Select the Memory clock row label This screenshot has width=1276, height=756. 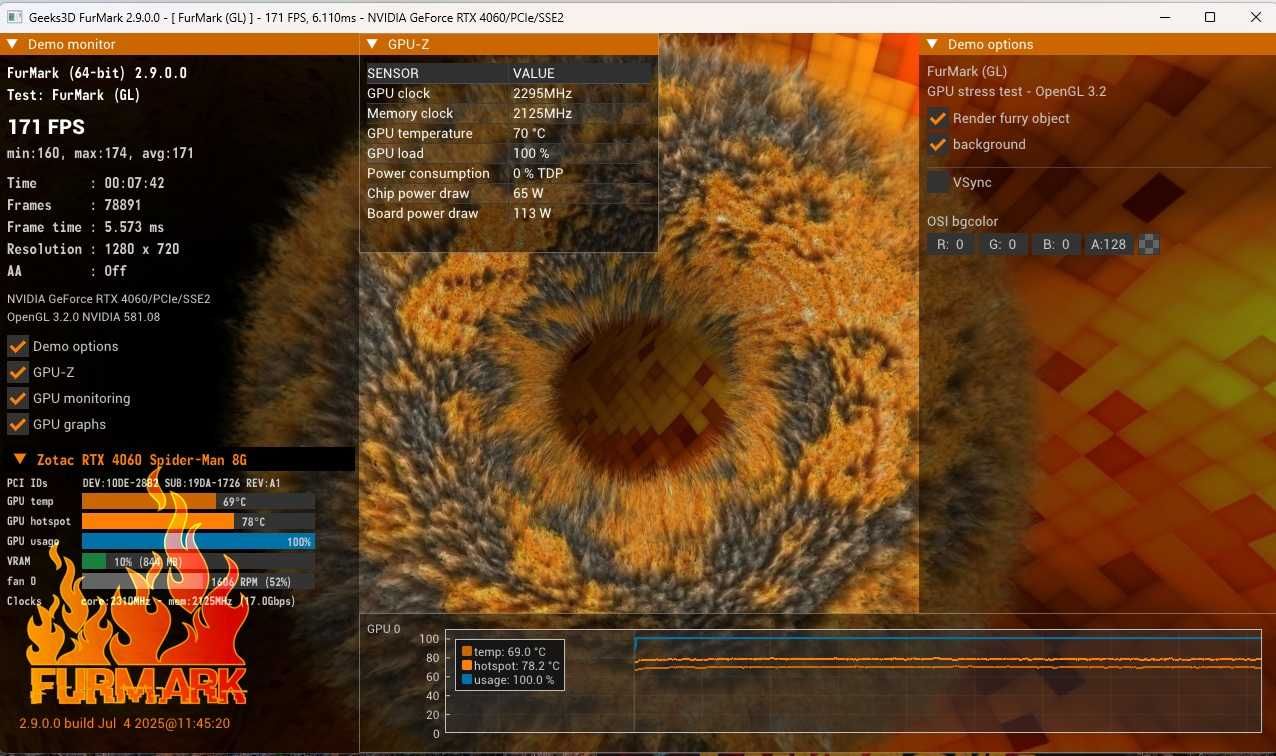coord(410,113)
